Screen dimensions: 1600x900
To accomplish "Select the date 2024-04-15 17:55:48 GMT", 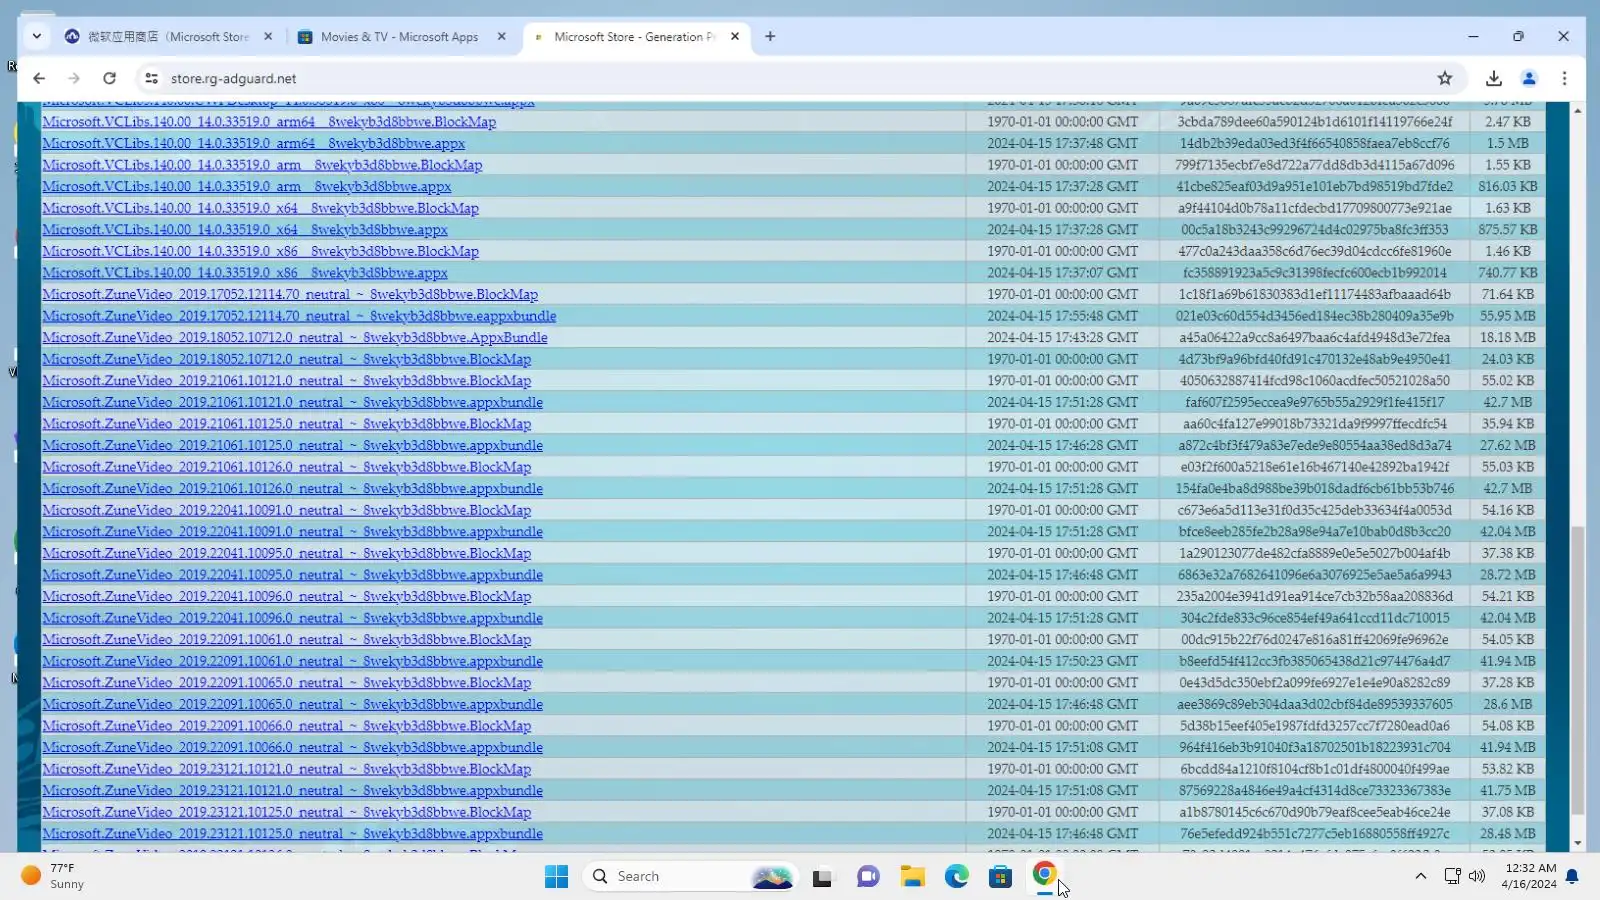I will [x=1062, y=316].
